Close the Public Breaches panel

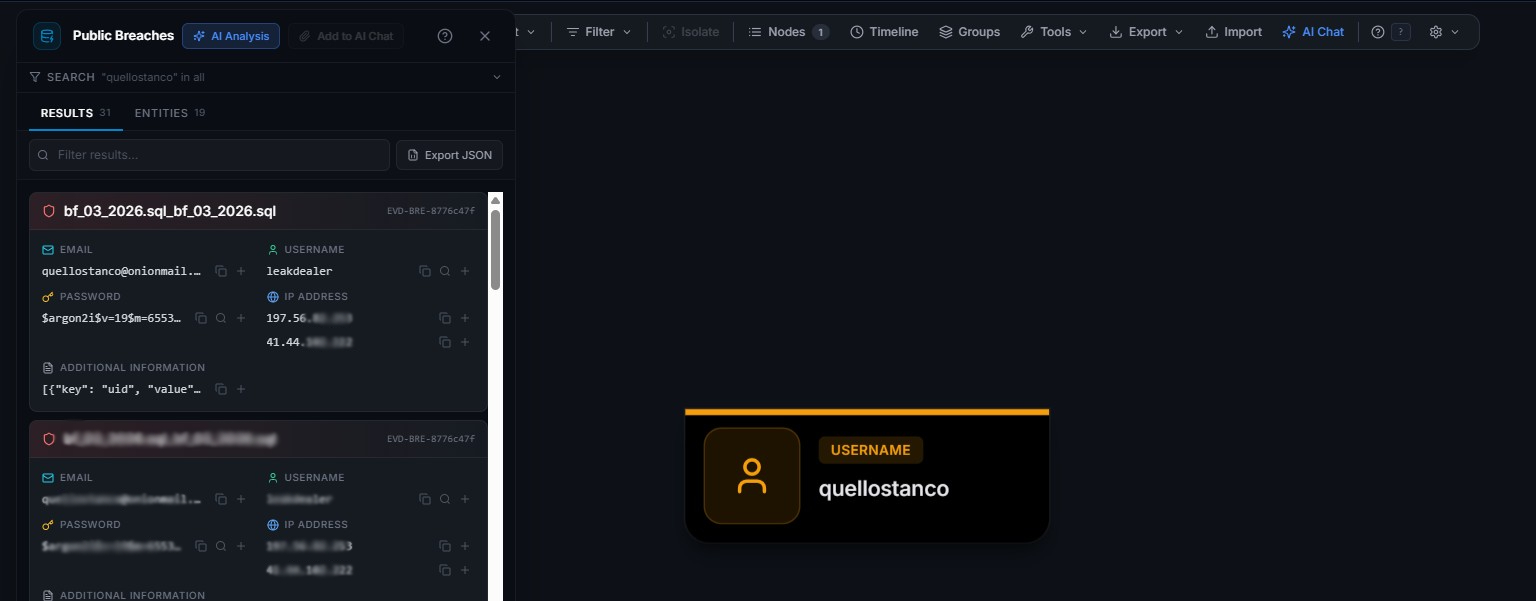485,36
